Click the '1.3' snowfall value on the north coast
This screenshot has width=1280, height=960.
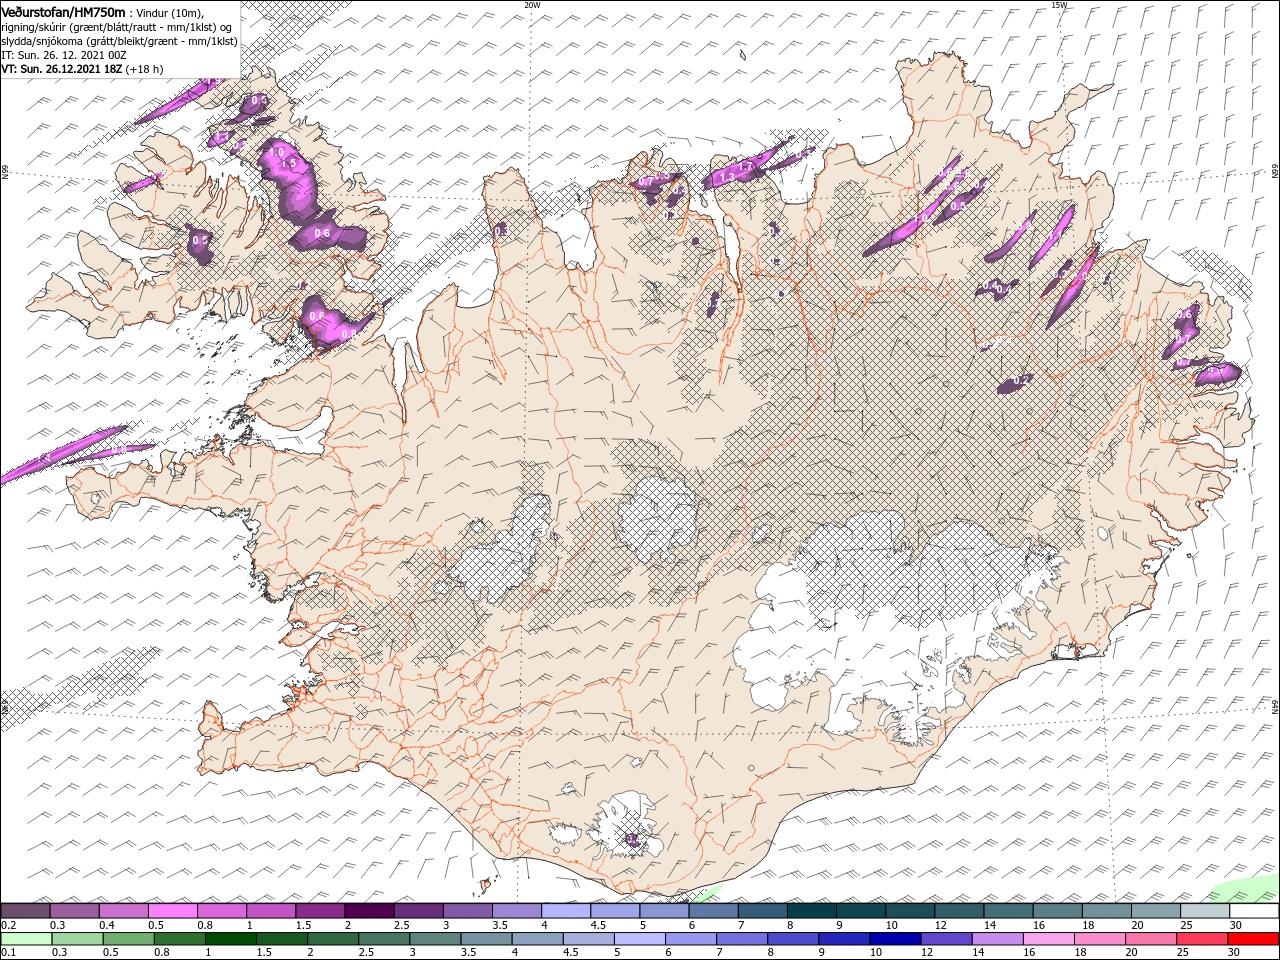point(728,177)
